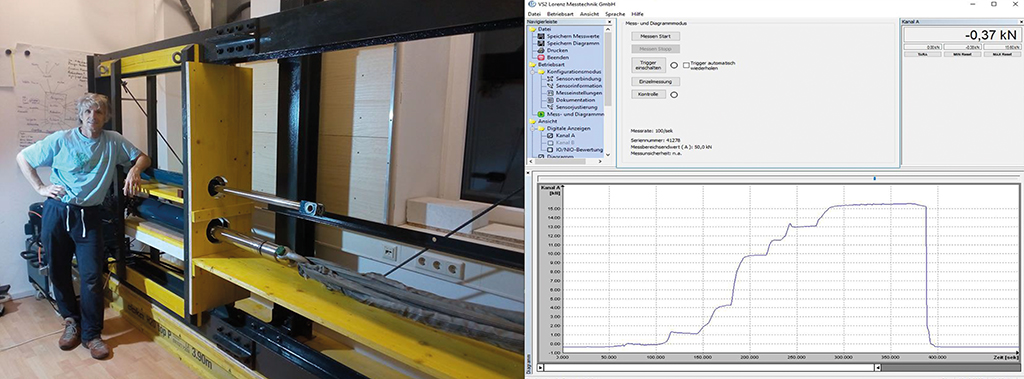Open the Sprache menu
This screenshot has width=1024, height=379.
click(615, 14)
